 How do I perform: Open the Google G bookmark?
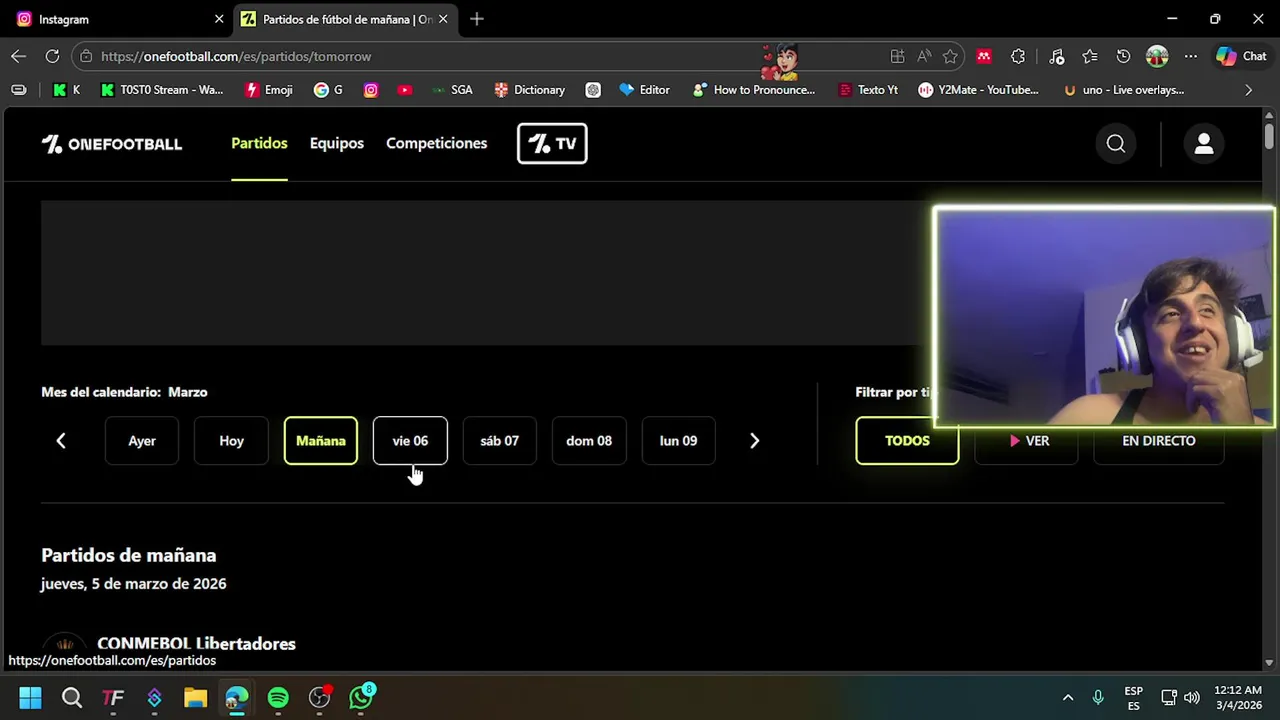[x=328, y=90]
